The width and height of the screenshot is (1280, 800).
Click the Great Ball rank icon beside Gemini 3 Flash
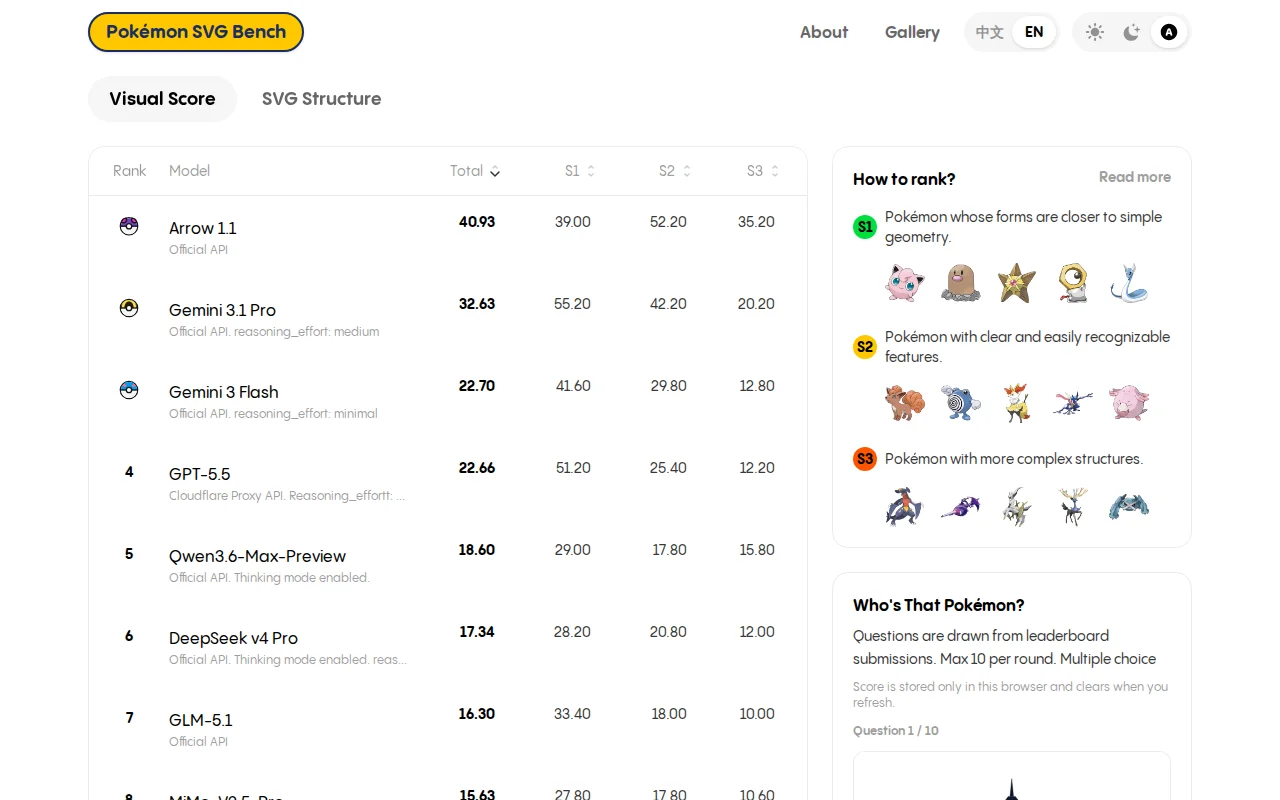[129, 390]
